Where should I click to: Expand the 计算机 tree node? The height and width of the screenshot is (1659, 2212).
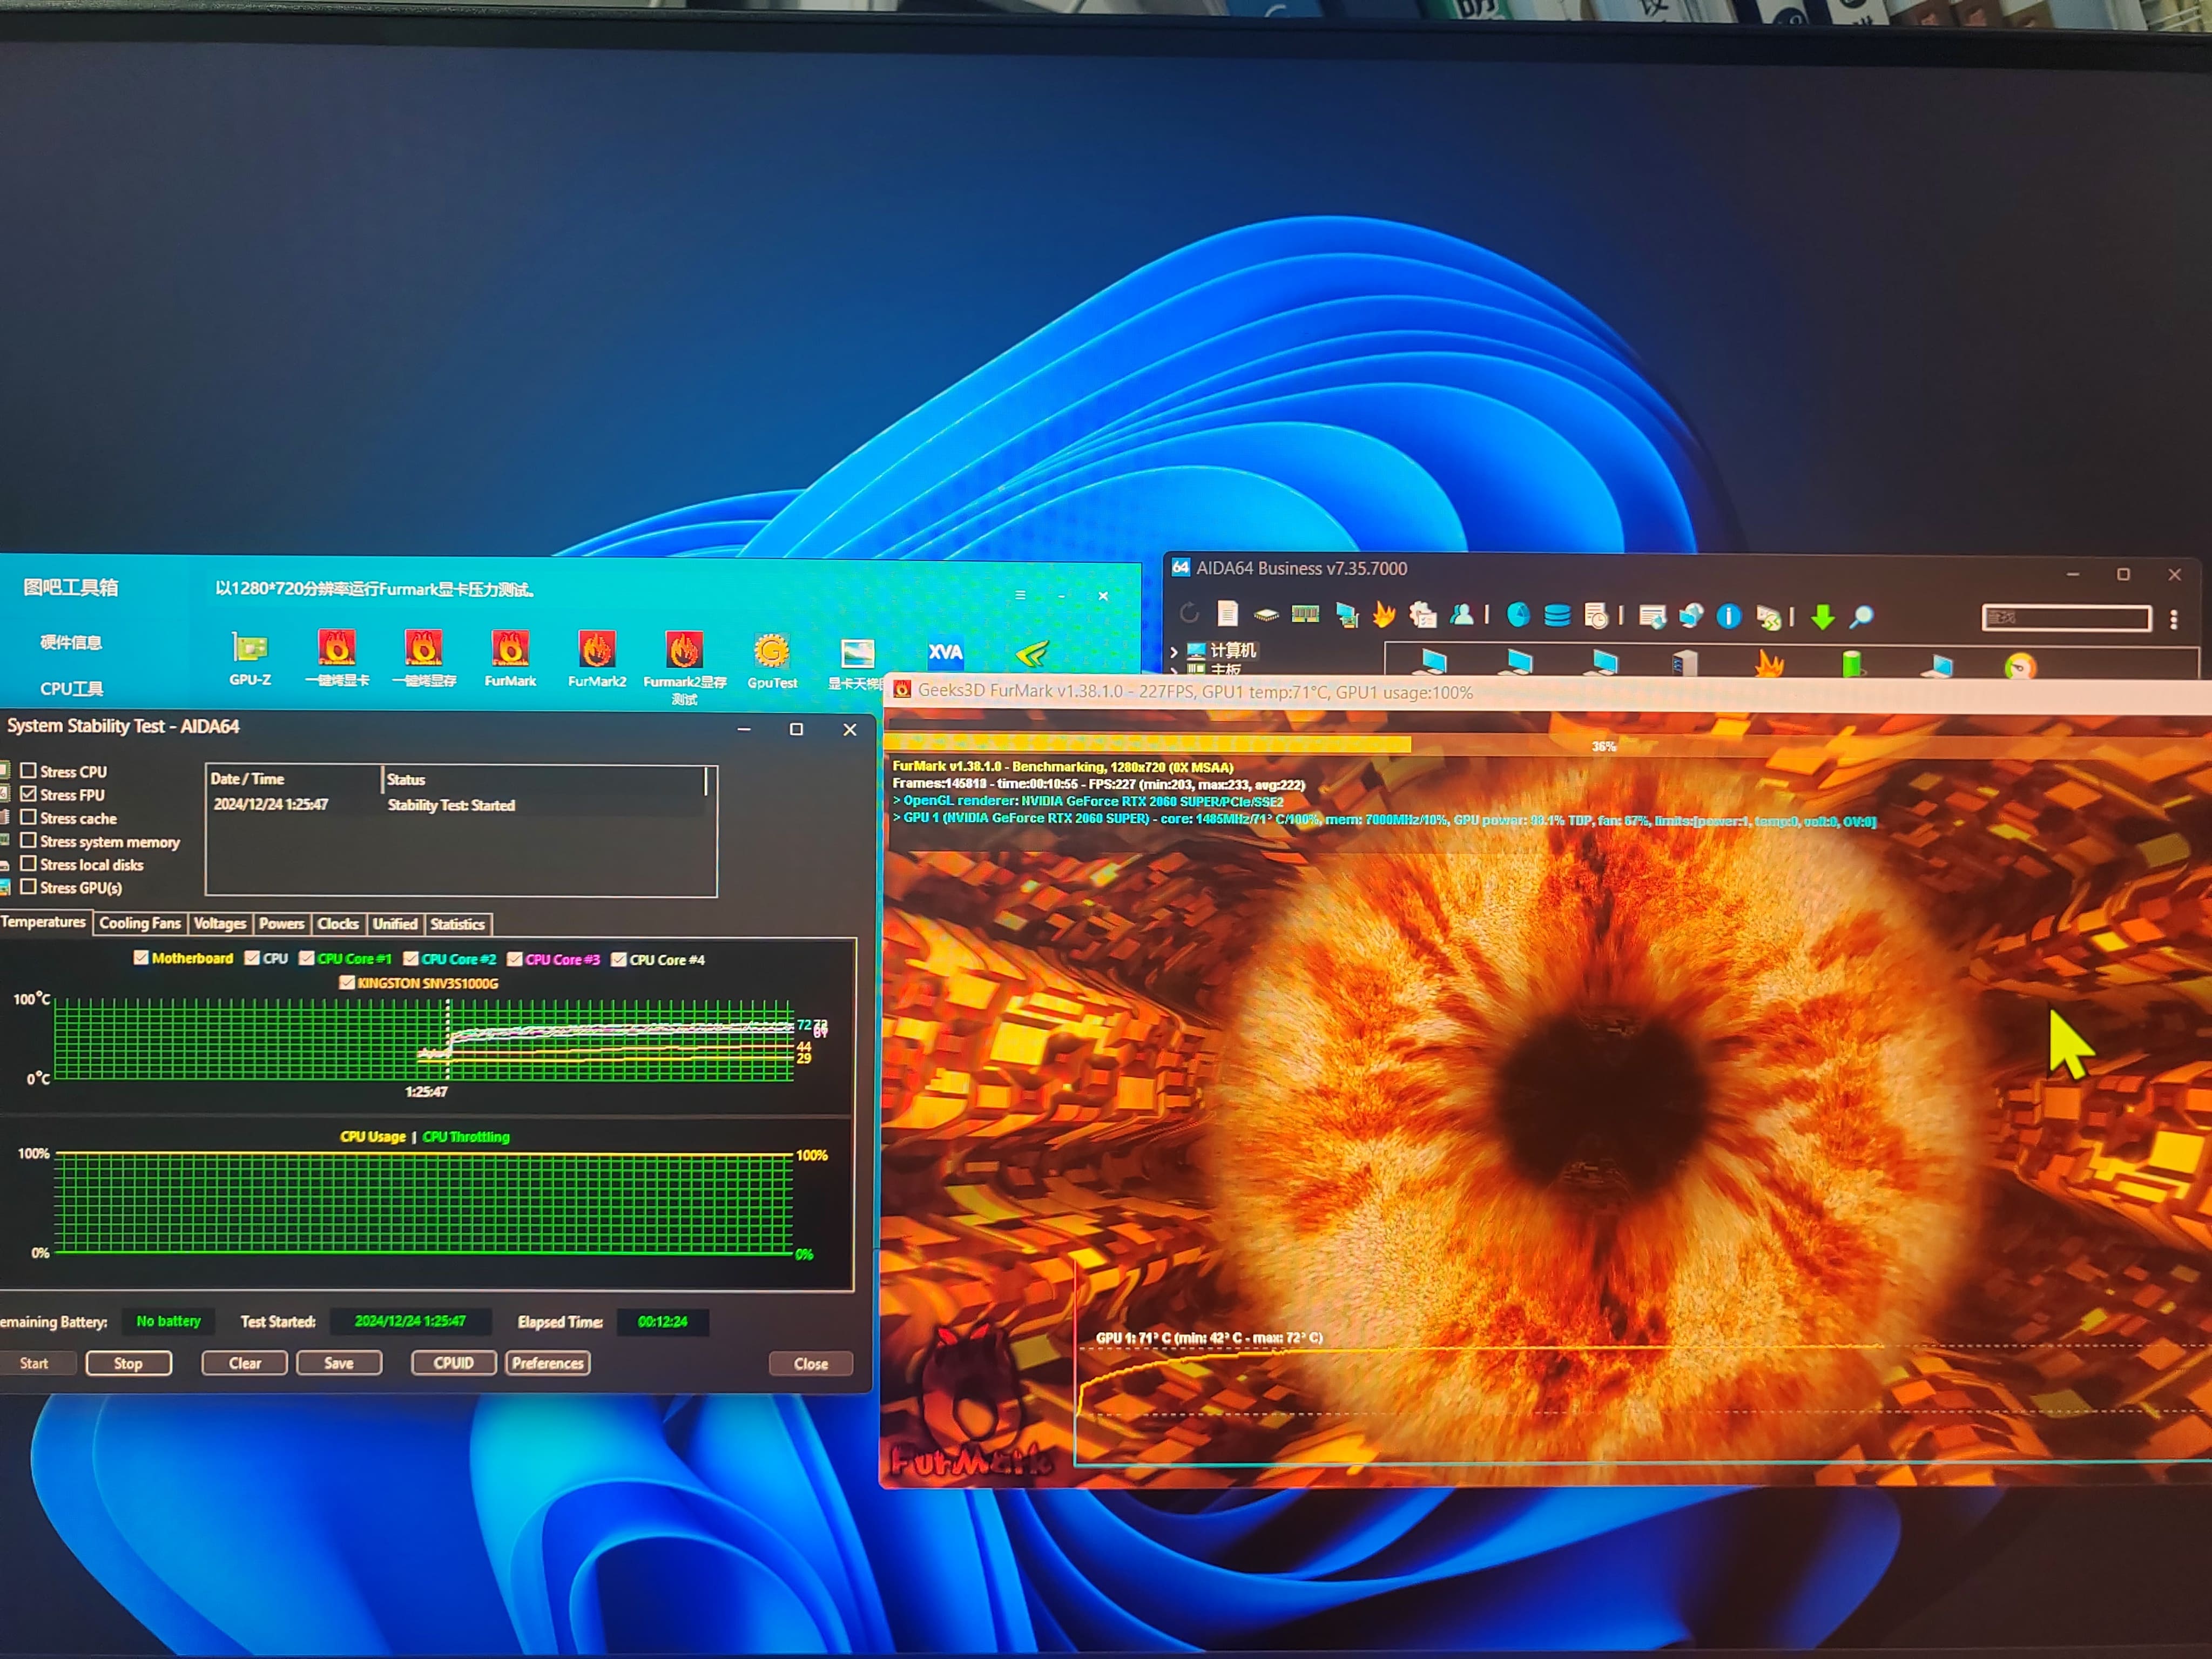1174,651
